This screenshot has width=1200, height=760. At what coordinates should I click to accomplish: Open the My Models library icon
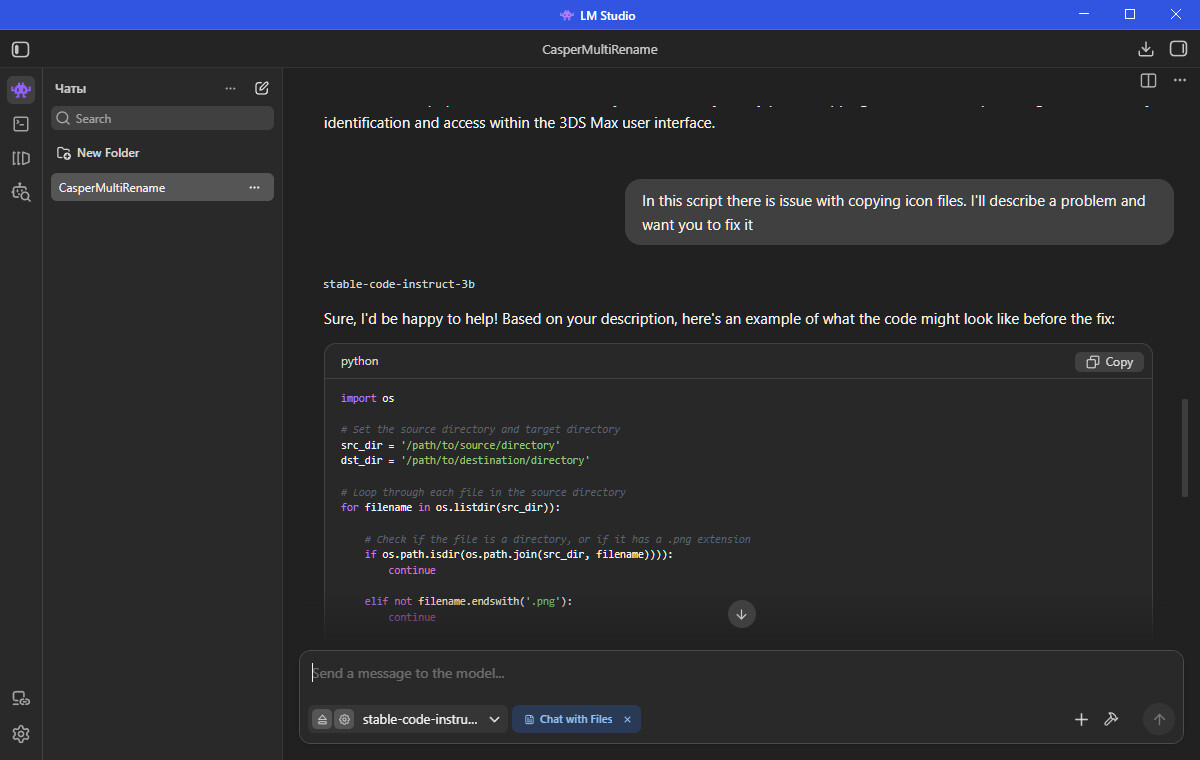tap(21, 158)
